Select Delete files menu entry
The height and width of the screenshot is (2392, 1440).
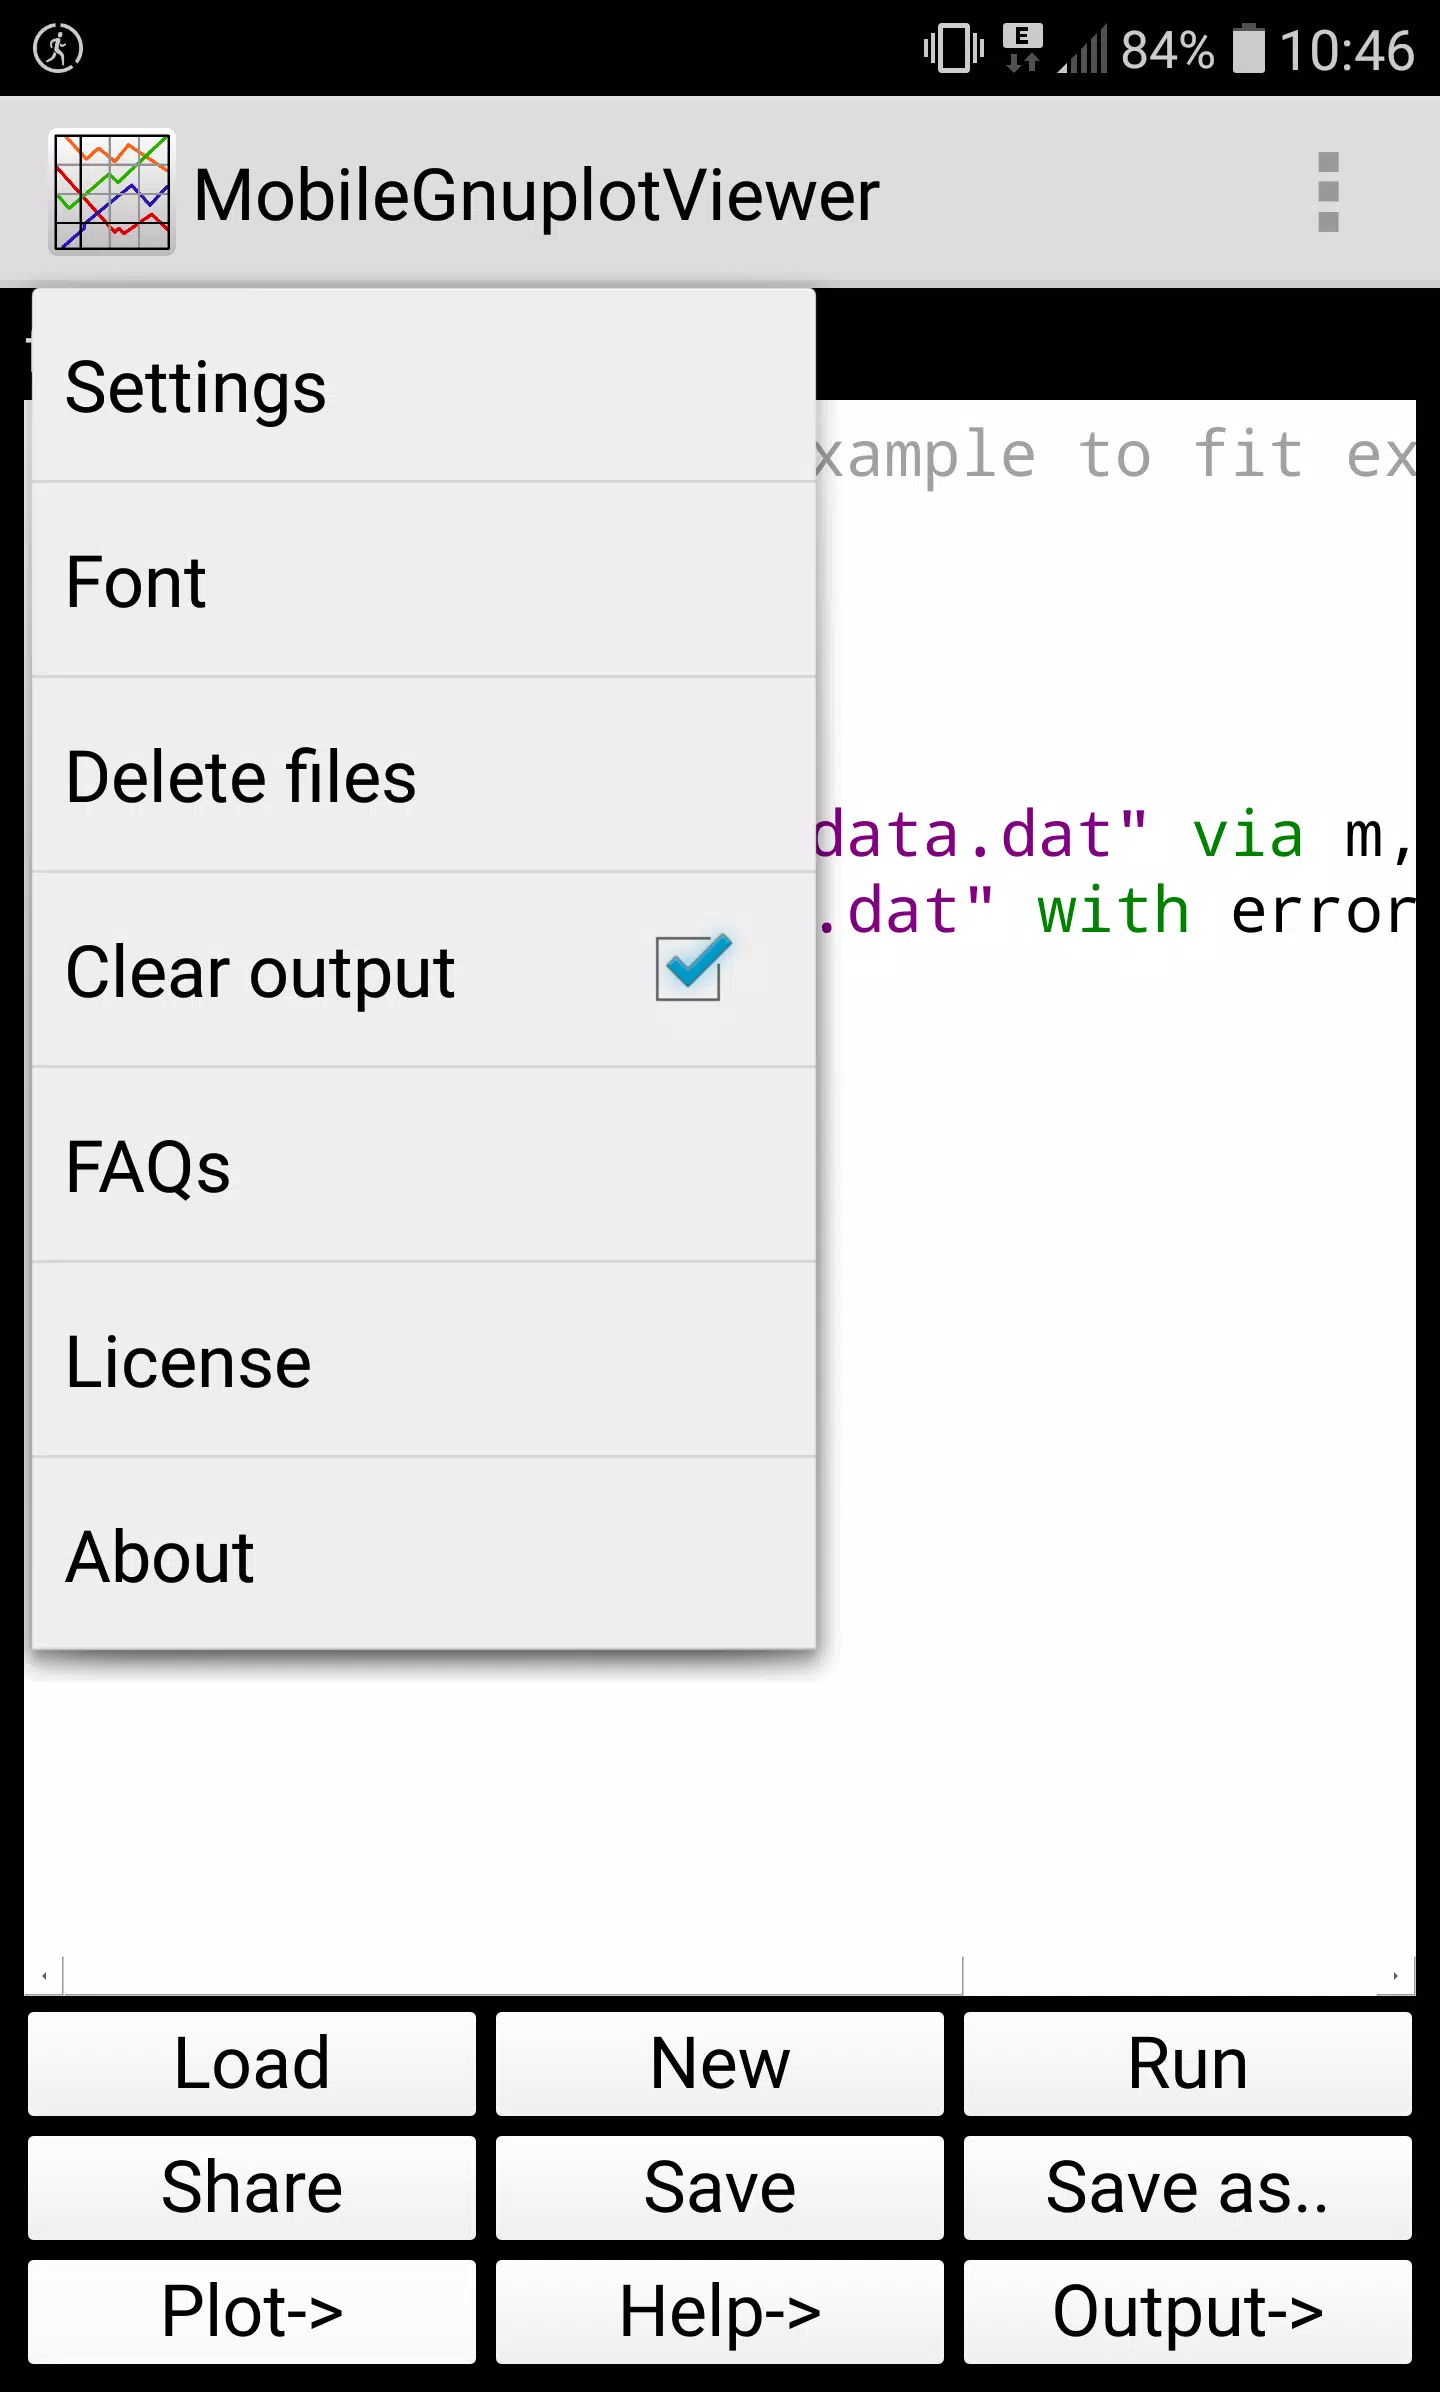point(424,777)
